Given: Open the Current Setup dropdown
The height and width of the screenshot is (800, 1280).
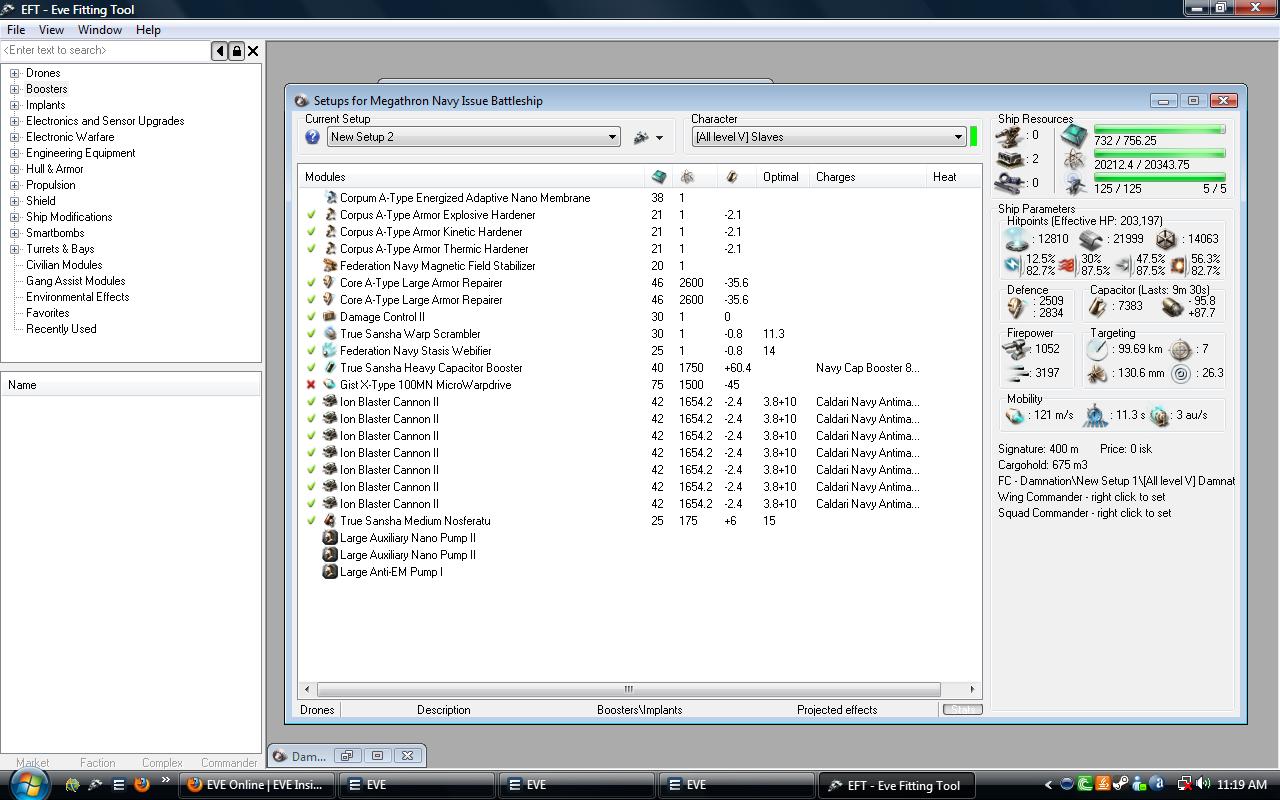Looking at the screenshot, I should click(x=612, y=137).
